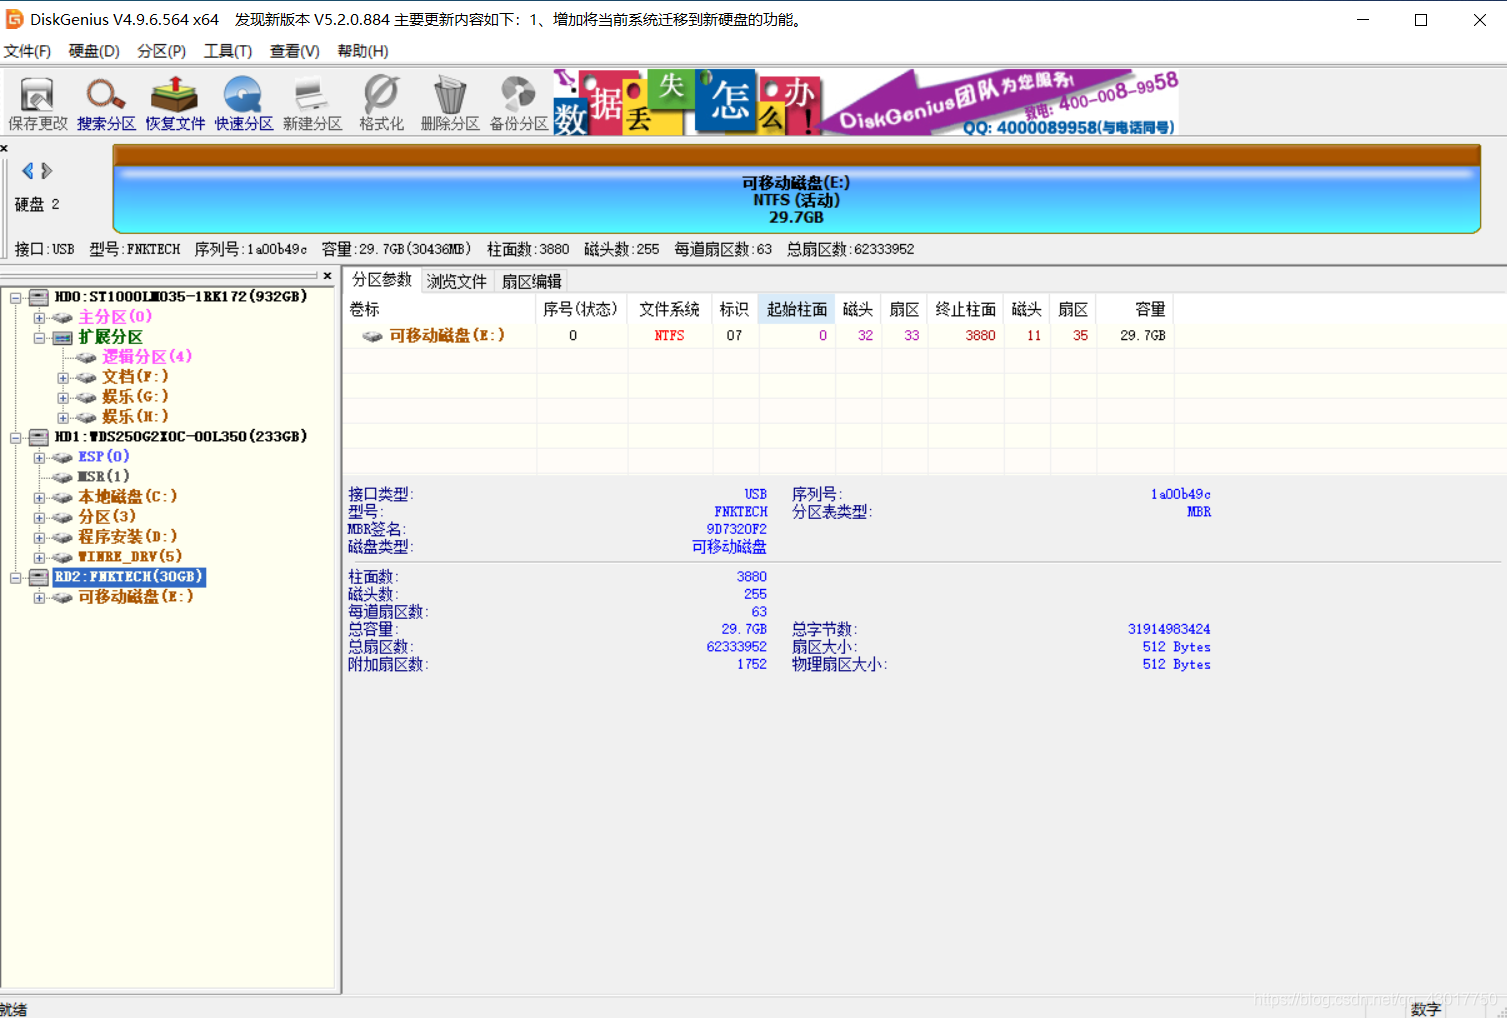The image size is (1507, 1018).
Task: Expand the WINRE_DRV(5) partition node
Action: [39, 558]
